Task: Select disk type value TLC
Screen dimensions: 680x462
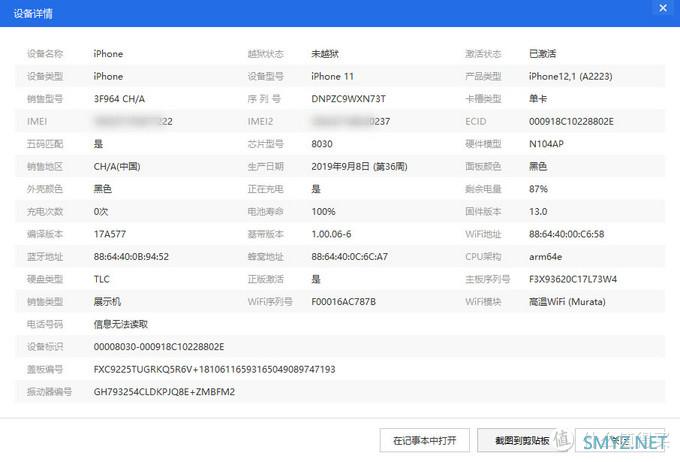Action: coord(102,279)
